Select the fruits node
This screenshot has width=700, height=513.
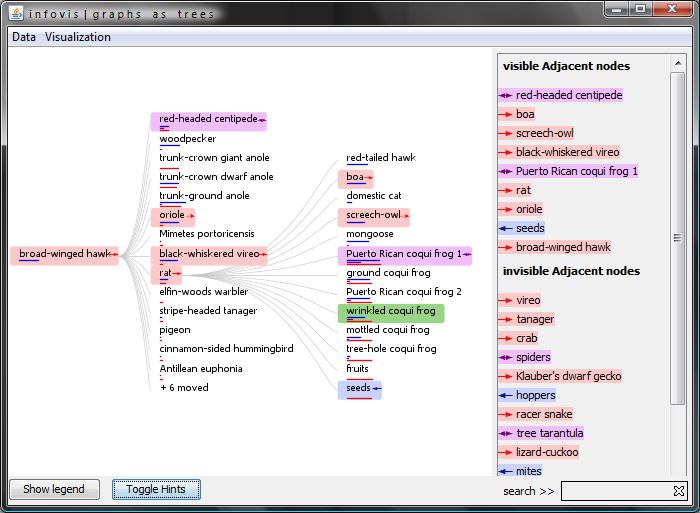click(358, 370)
